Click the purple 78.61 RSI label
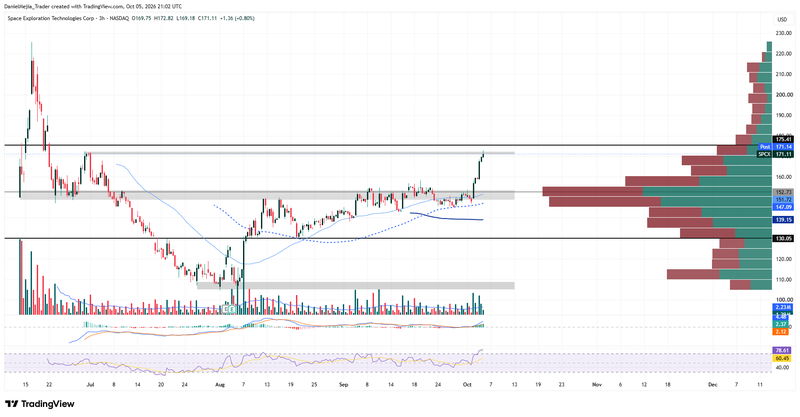The image size is (800, 417). click(x=782, y=351)
